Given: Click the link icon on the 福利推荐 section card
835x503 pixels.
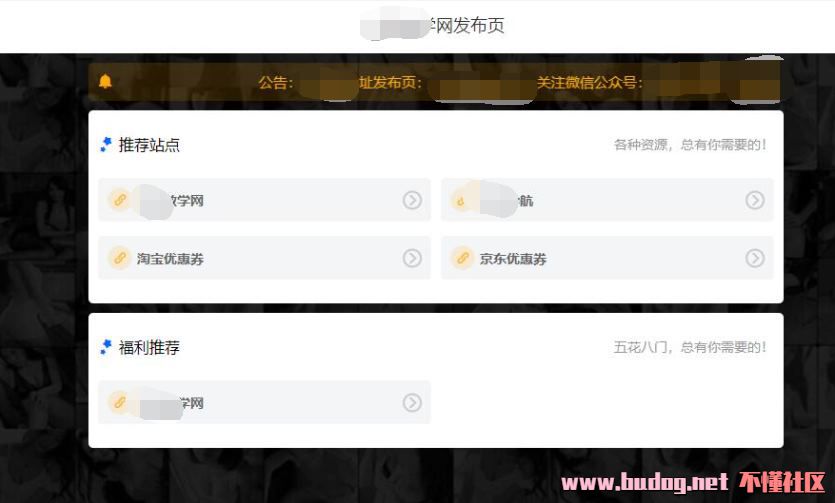Looking at the screenshot, I should point(120,402).
